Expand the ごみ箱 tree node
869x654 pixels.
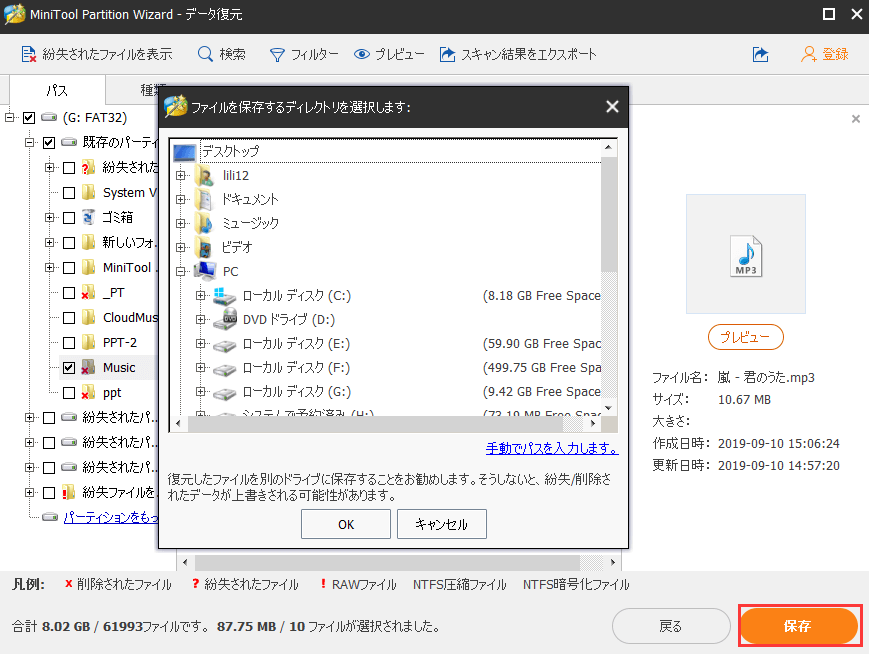pyautogui.click(x=49, y=218)
